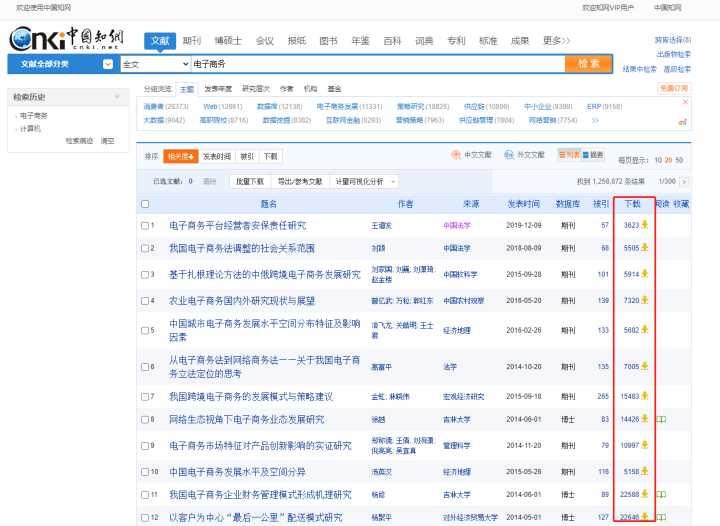The image size is (720, 526).
Task: Expand the 文献全部分类 category dropdown
Action: (108, 64)
